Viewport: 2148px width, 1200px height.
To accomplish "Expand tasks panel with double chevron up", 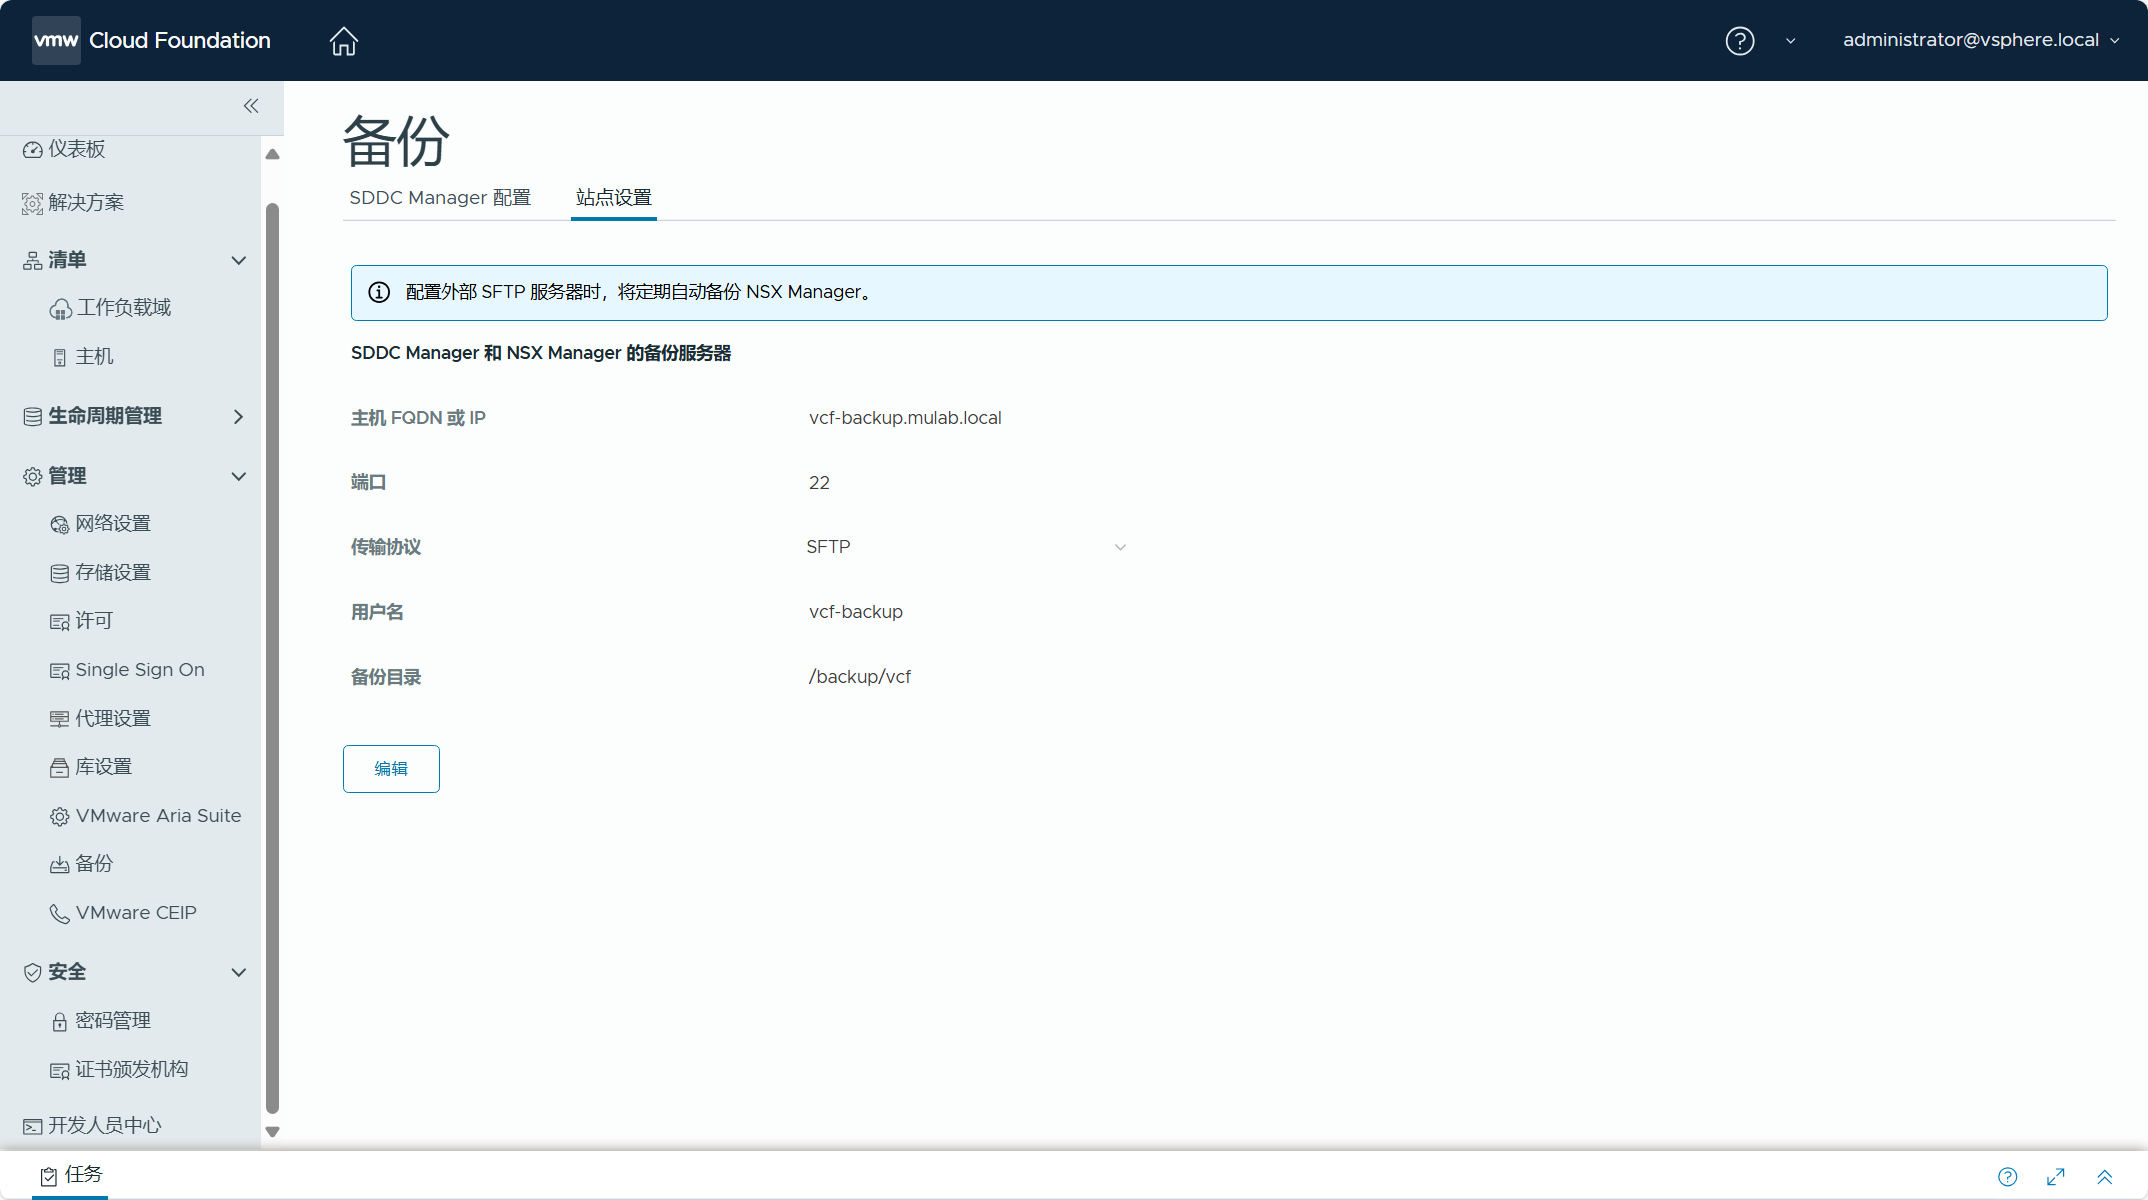I will [x=2104, y=1177].
